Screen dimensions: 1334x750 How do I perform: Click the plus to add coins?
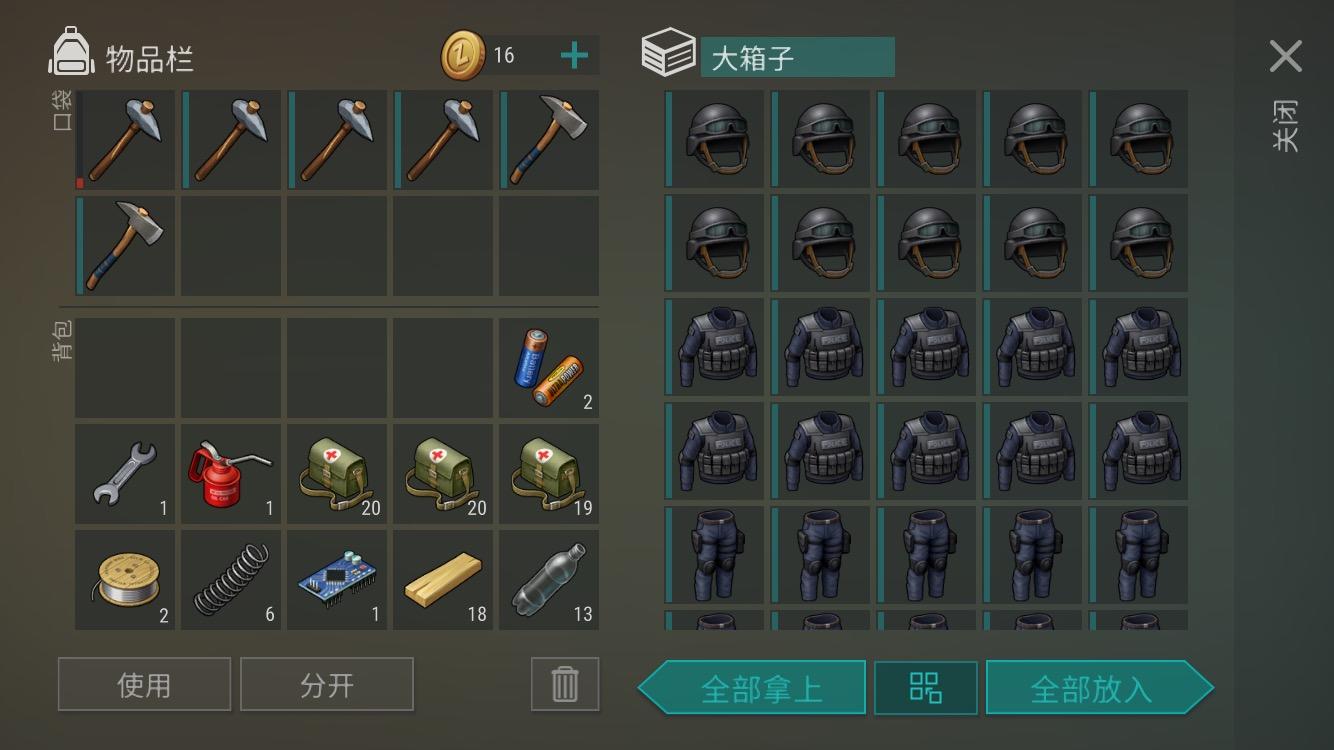click(574, 56)
